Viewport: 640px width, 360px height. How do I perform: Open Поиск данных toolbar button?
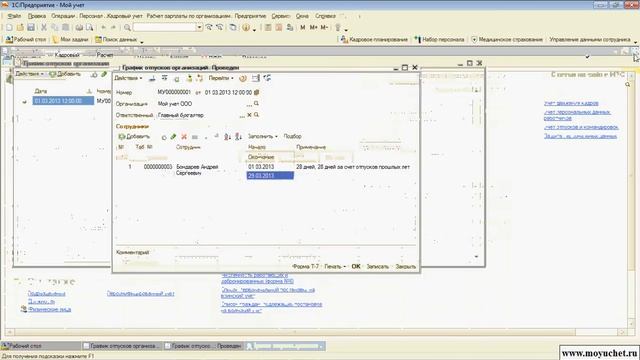(x=116, y=40)
